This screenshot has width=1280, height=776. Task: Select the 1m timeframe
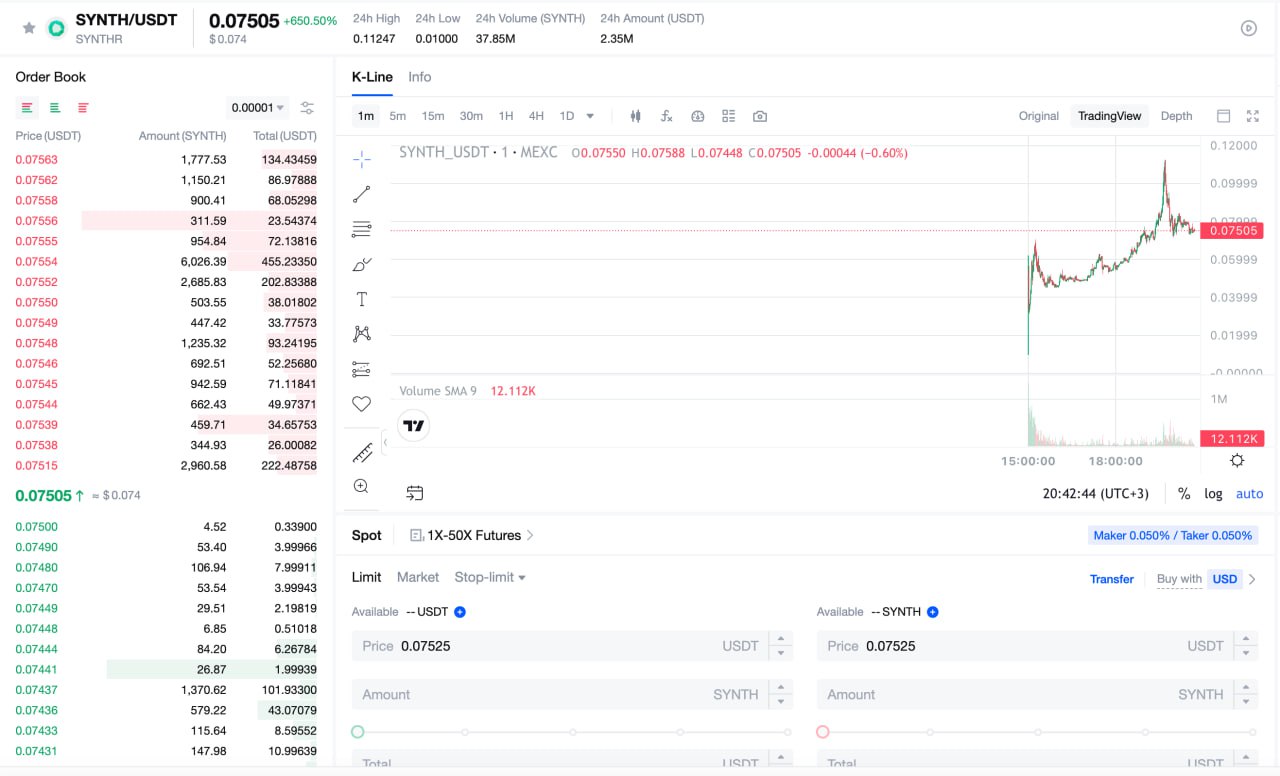coord(366,116)
